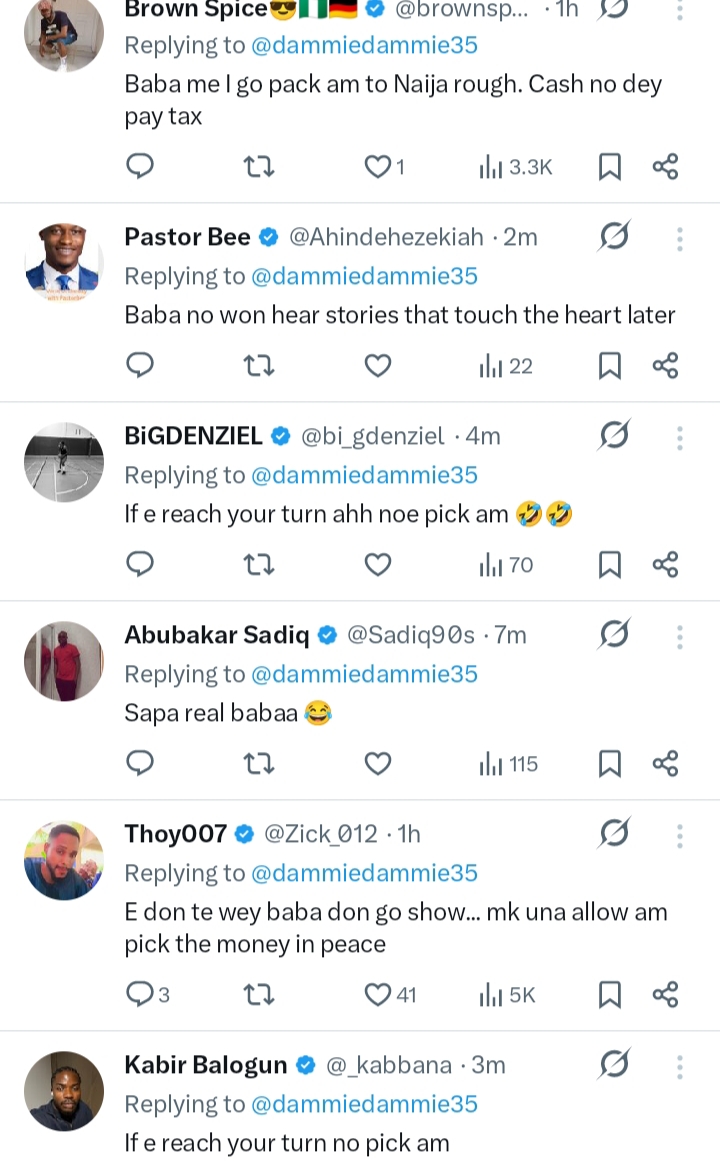720x1161 pixels.
Task: Share Abubakar Sadiq's tweet
Action: point(666,764)
